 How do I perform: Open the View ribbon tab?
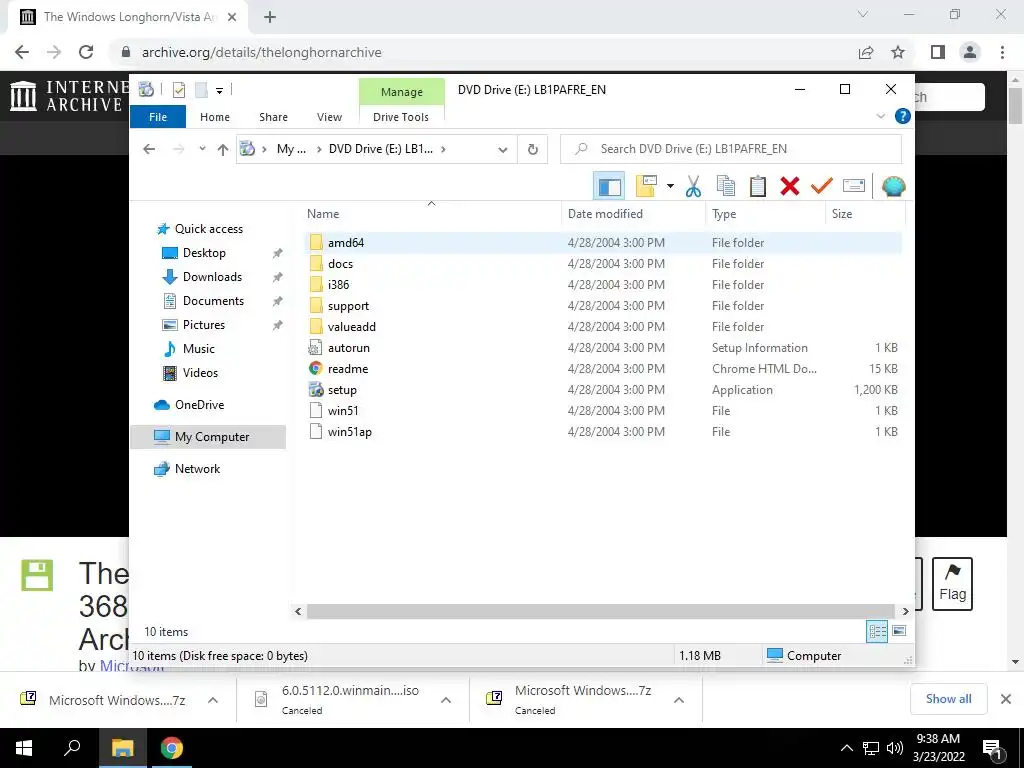[x=329, y=117]
